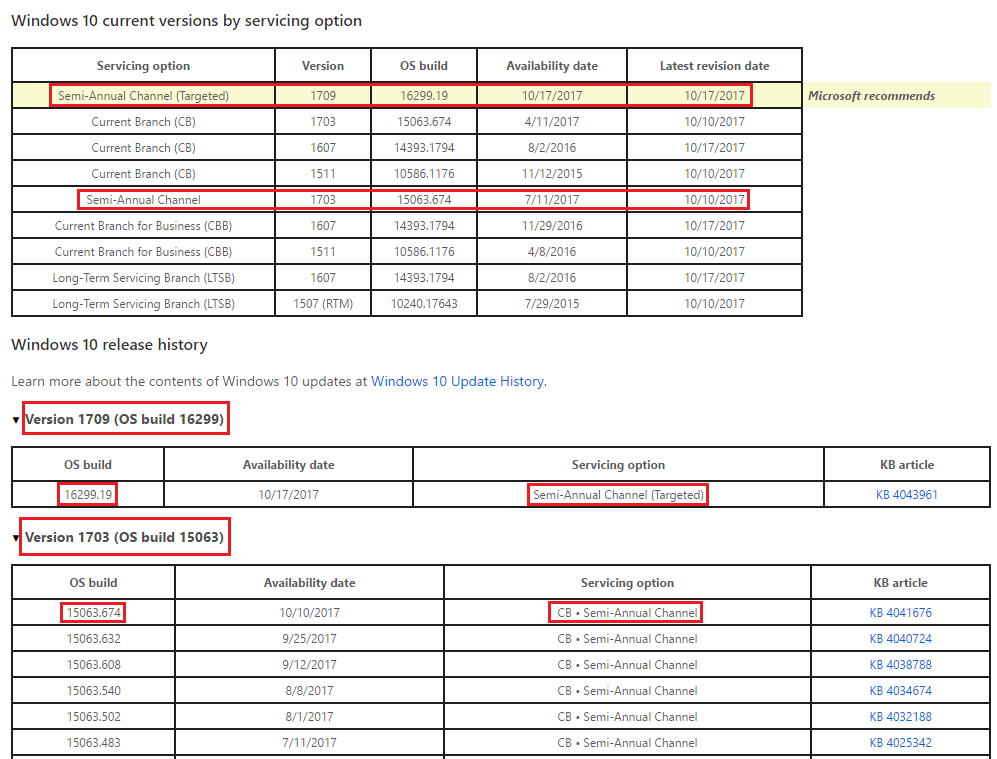Select OS build cell "10240.17643"

click(x=424, y=304)
